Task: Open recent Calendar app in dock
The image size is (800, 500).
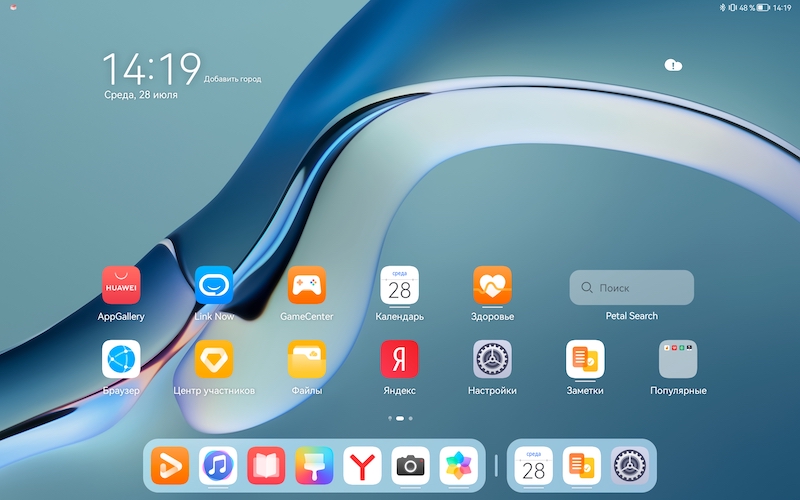Action: (534, 465)
